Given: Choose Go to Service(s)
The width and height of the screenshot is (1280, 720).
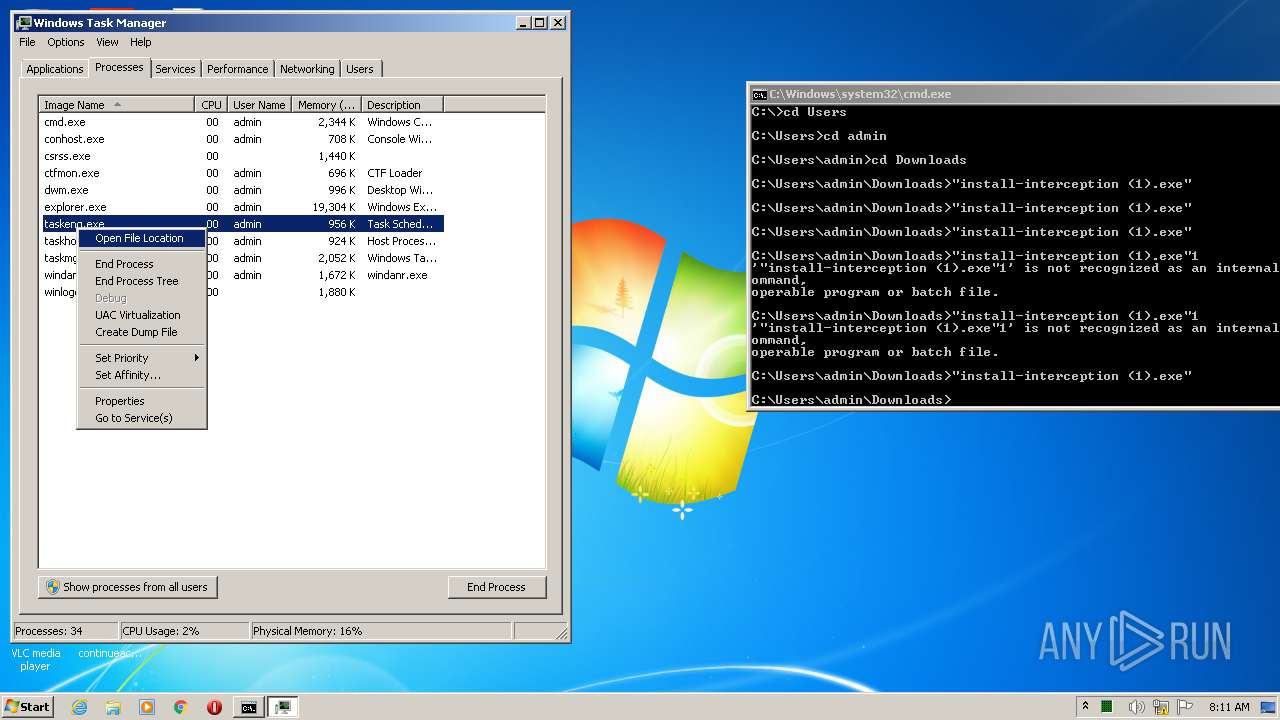Looking at the screenshot, I should click(141, 418).
